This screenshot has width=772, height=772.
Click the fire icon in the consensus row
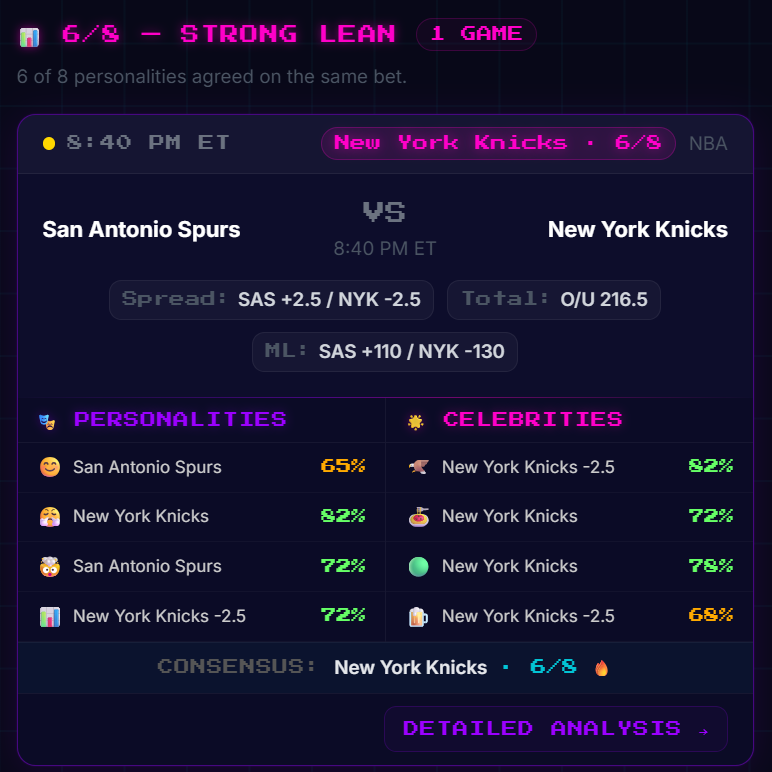pyautogui.click(x=601, y=668)
